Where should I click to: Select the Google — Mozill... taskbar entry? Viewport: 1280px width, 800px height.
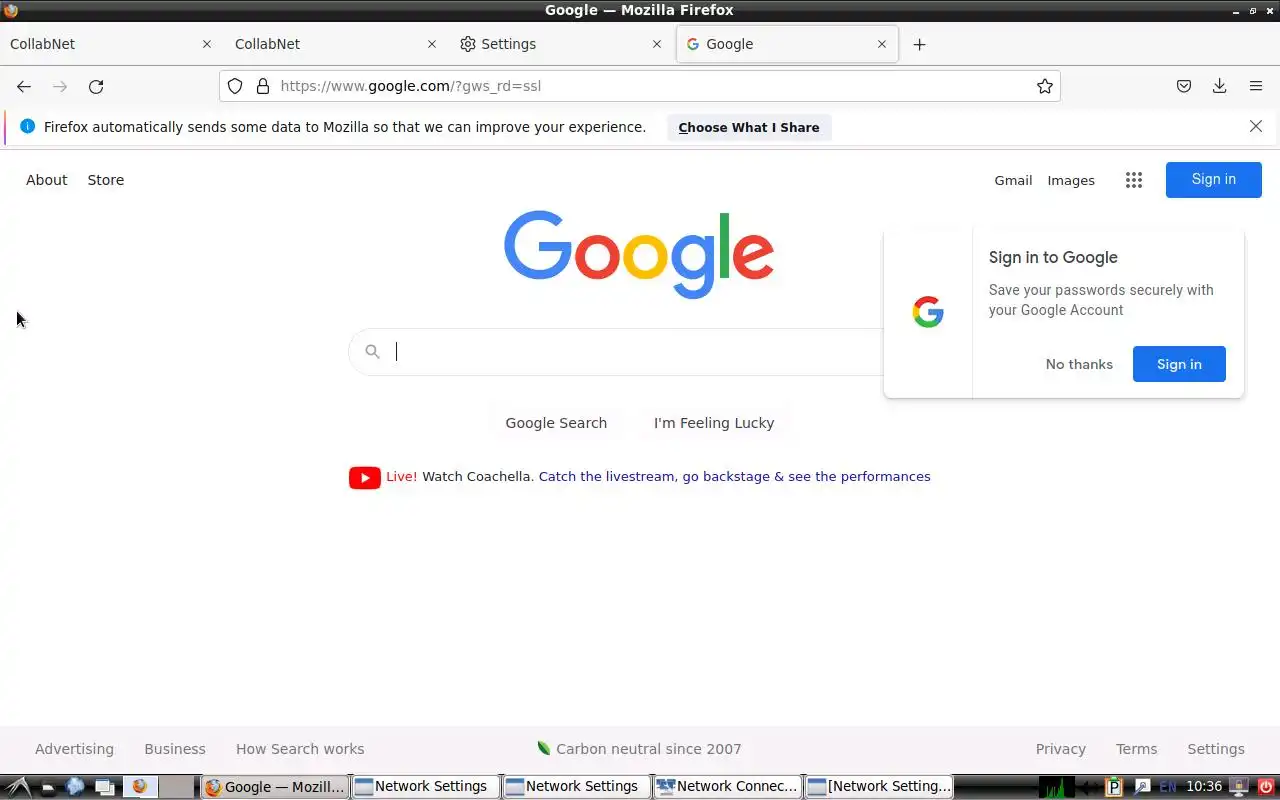click(275, 786)
